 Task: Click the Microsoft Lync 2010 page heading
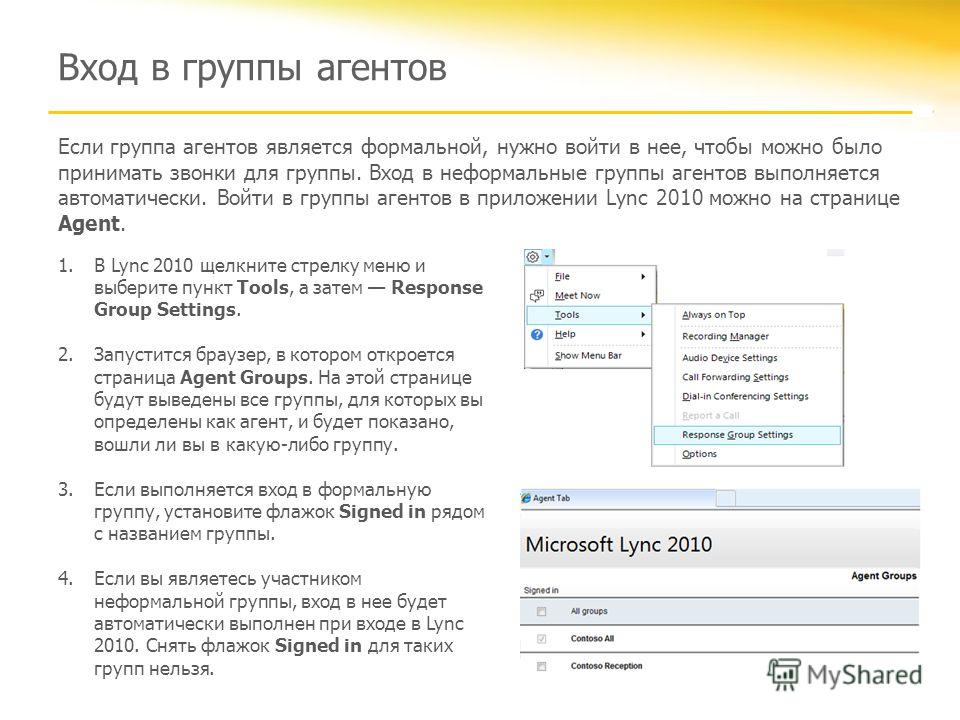(618, 544)
